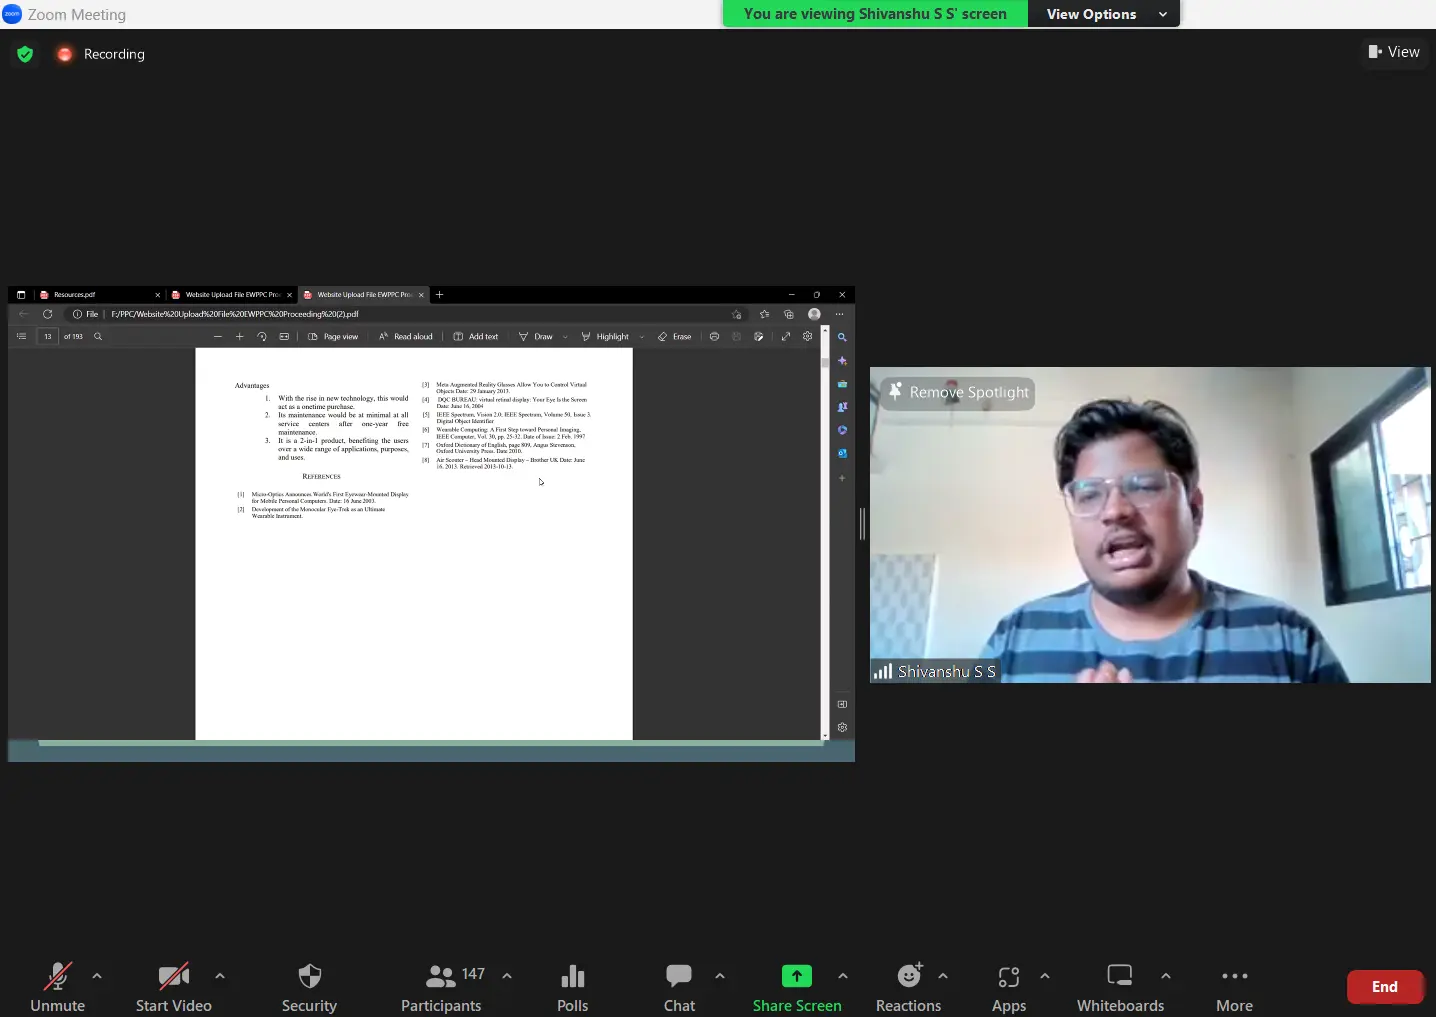Click Remove Spotlight on the video
Screen dimensions: 1436x1017
pos(958,393)
